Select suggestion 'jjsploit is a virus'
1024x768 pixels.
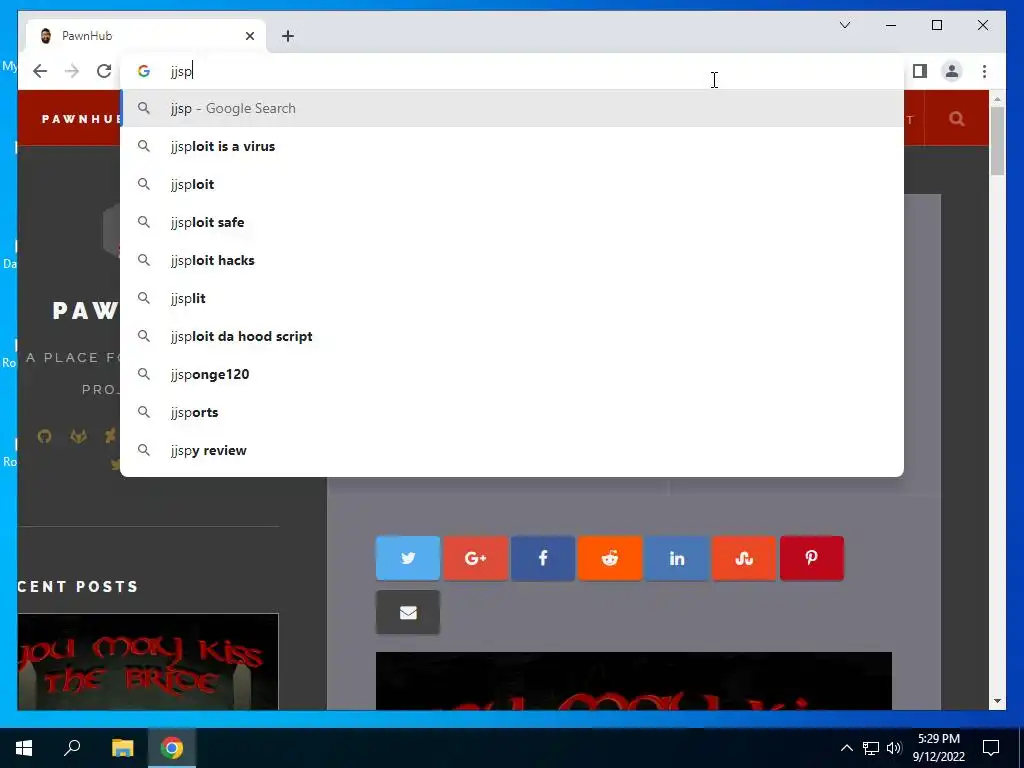click(x=512, y=146)
